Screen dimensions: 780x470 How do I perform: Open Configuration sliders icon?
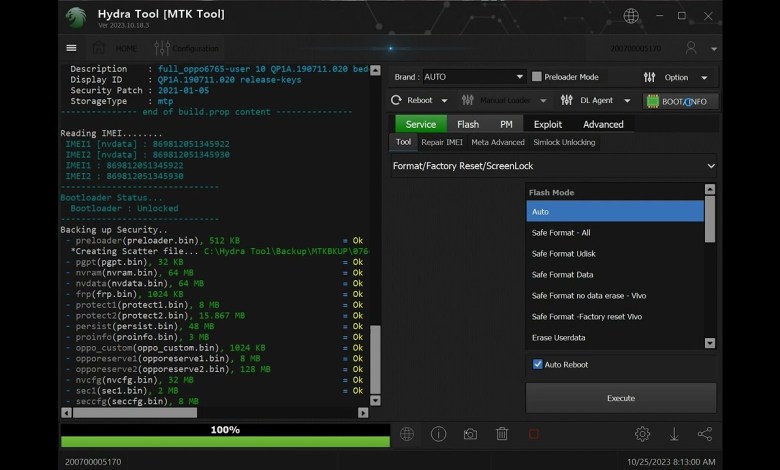point(162,48)
